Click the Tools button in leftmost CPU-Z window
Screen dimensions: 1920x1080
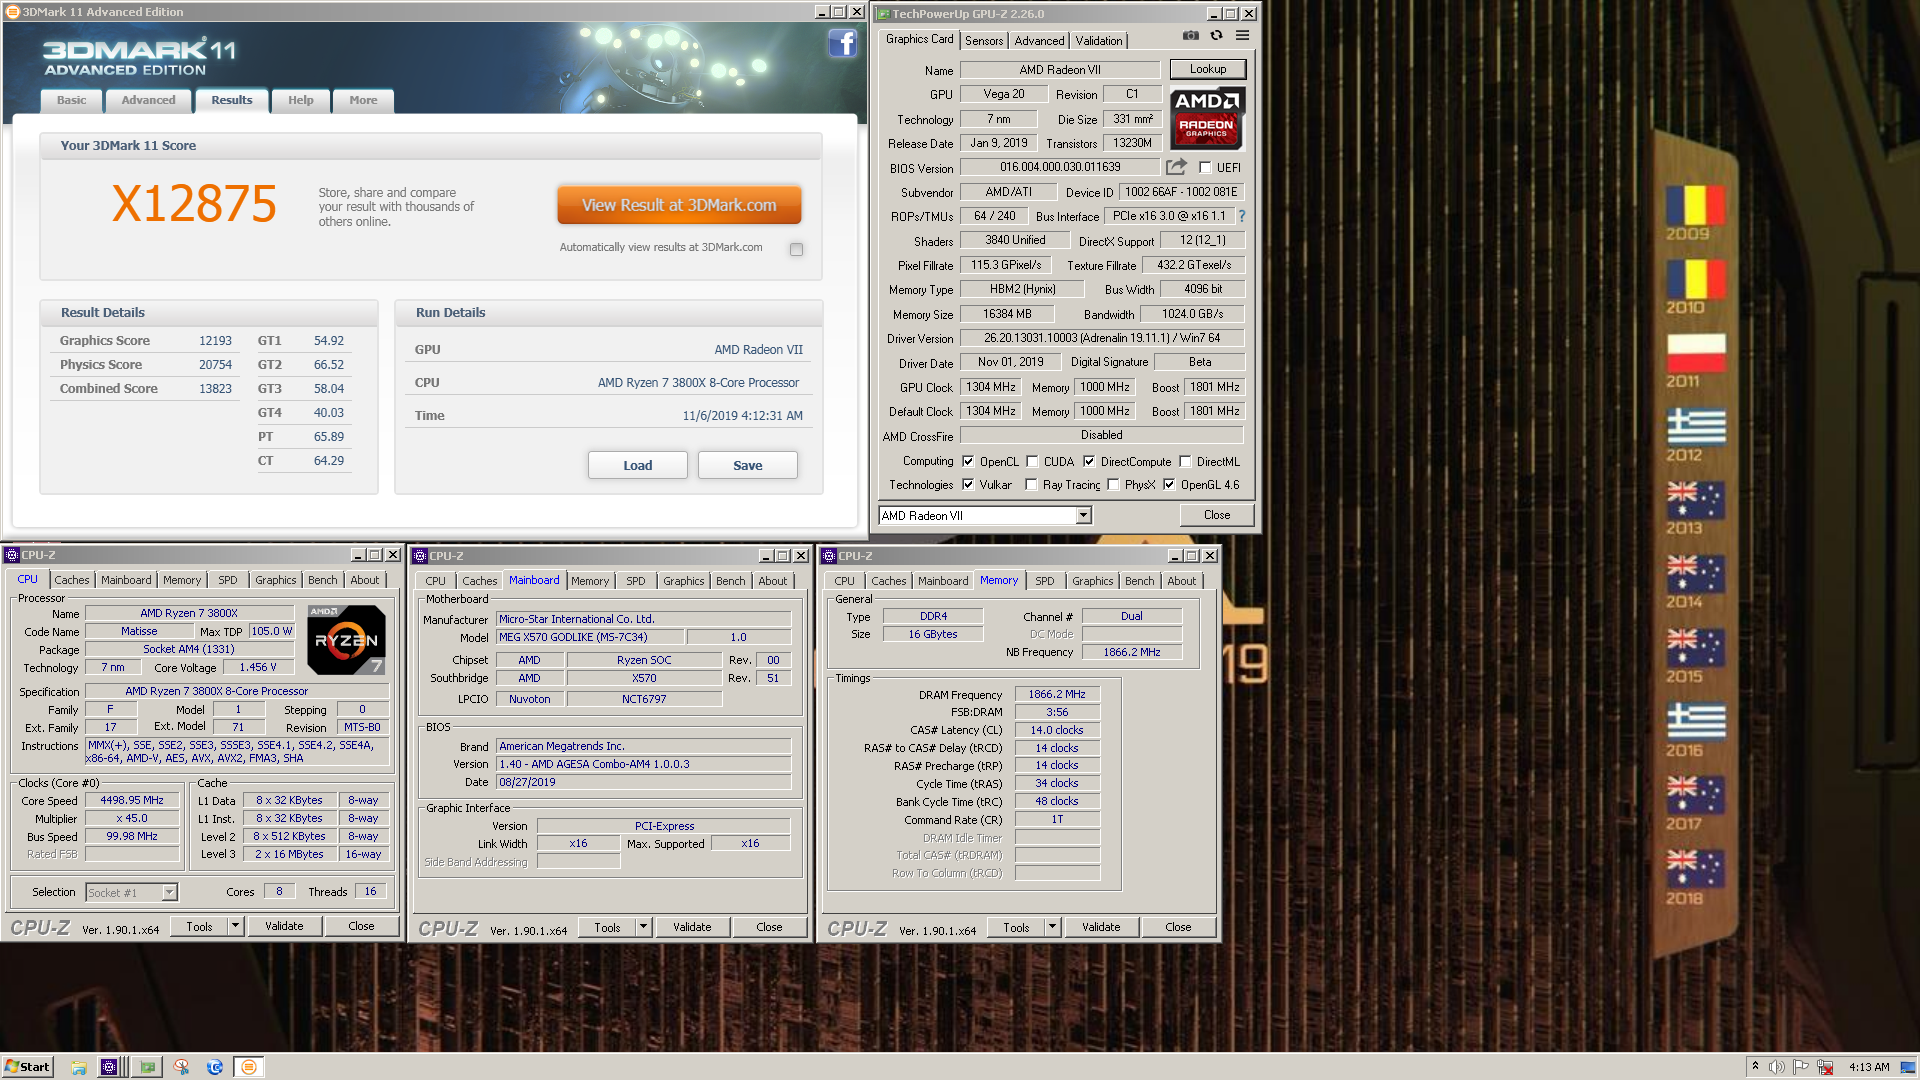[199, 926]
